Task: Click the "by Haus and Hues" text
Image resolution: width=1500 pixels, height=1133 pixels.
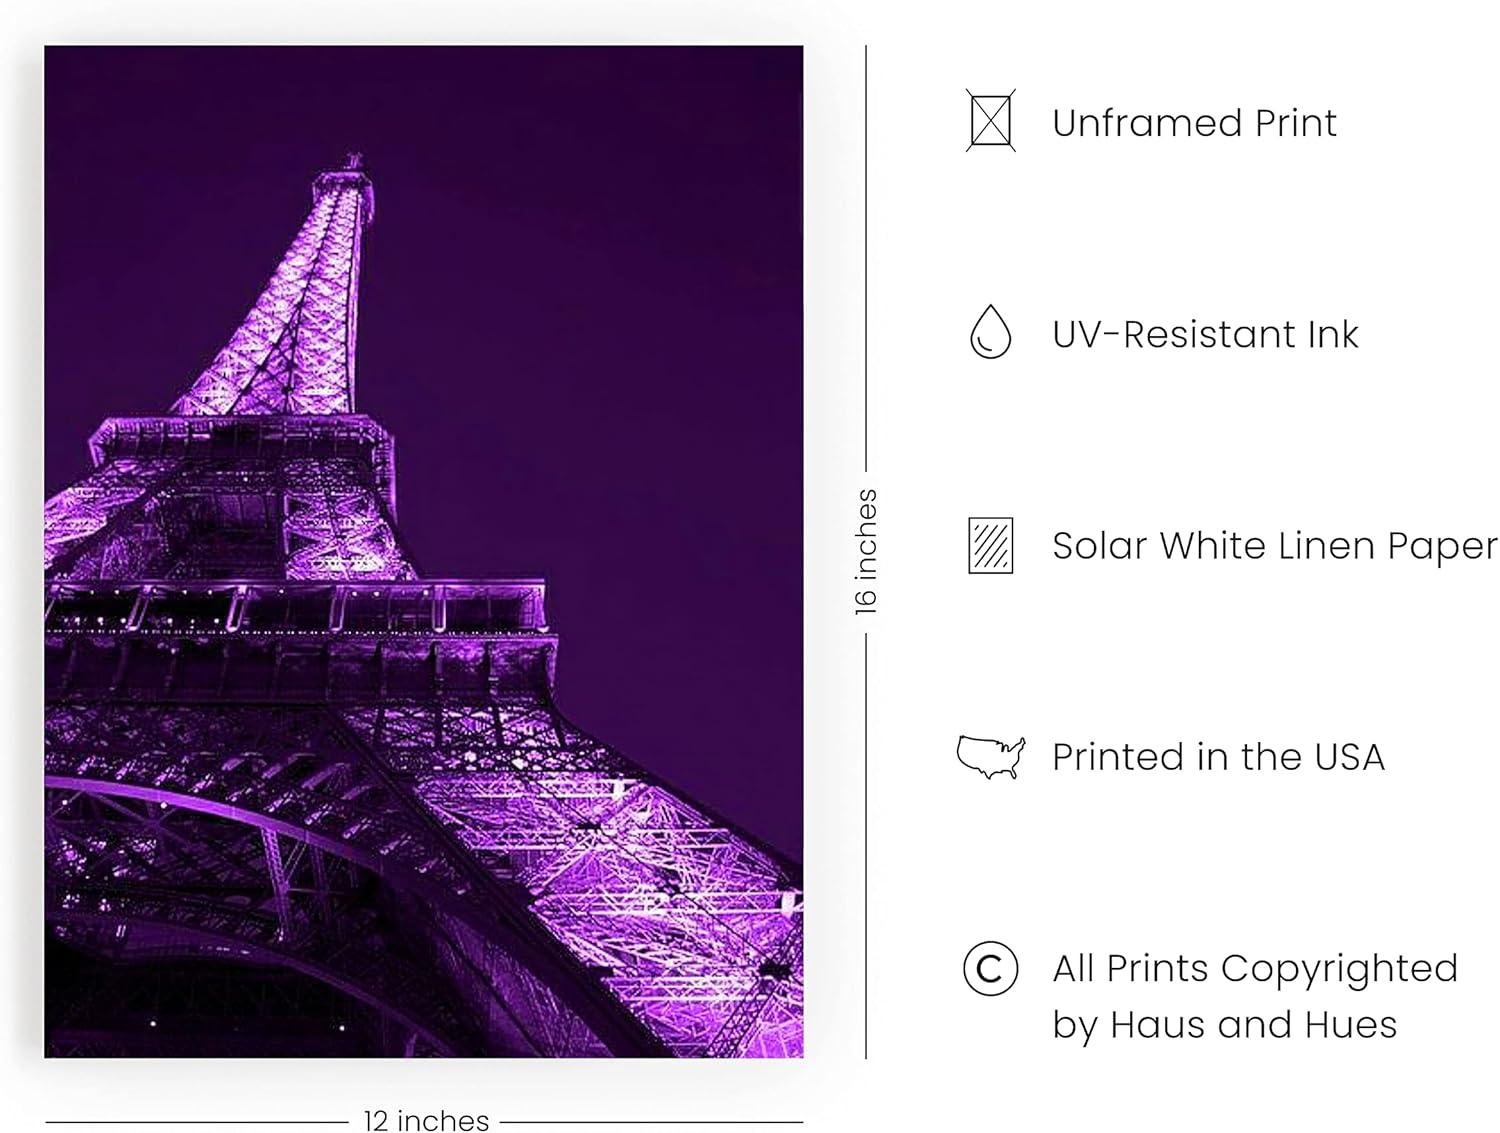Action: tap(1224, 1025)
